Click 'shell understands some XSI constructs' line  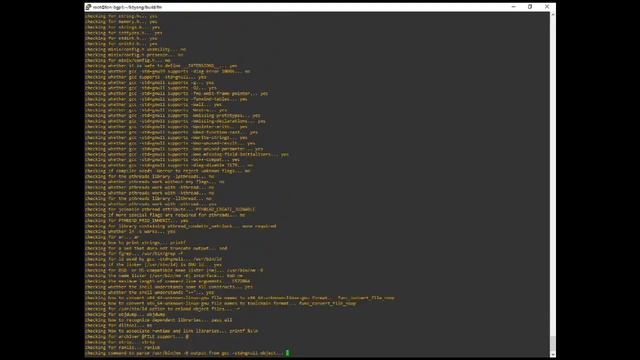169,287
